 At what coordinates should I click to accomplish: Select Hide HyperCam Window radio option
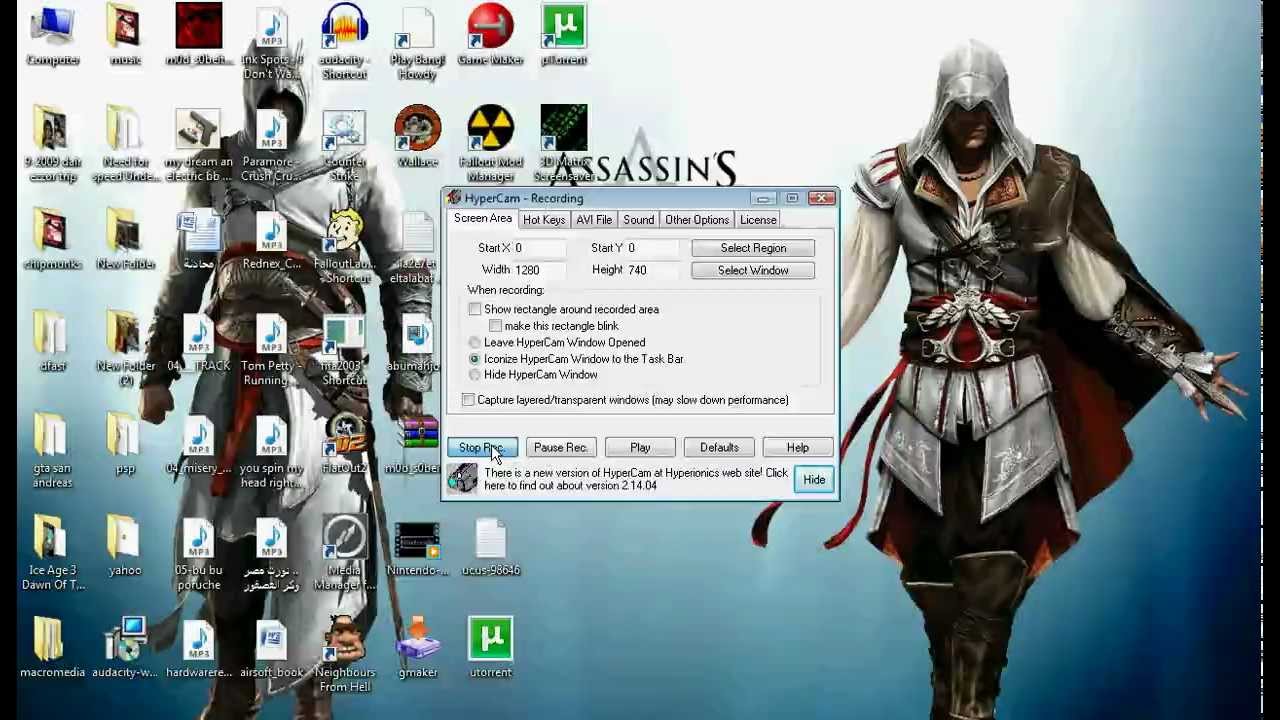coord(475,375)
